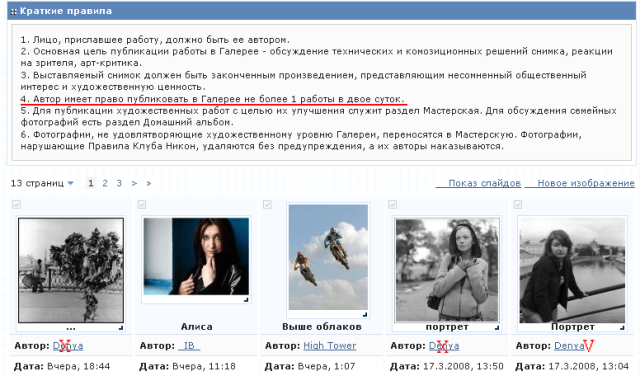Open author Denya link dated 17.3.2008, 13:04
Screen dimensions: 640x376
click(570, 346)
